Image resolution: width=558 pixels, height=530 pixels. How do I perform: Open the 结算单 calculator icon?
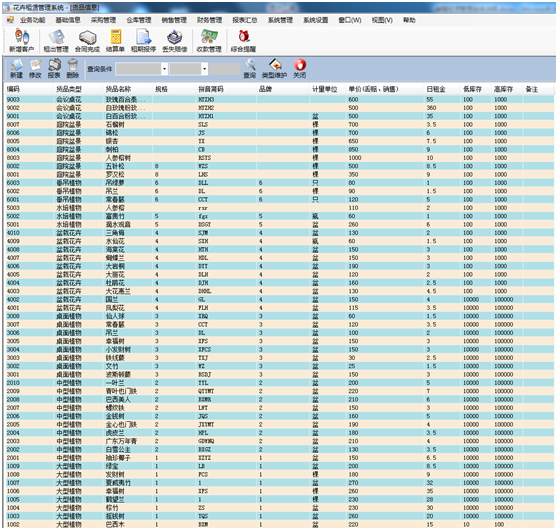[115, 41]
